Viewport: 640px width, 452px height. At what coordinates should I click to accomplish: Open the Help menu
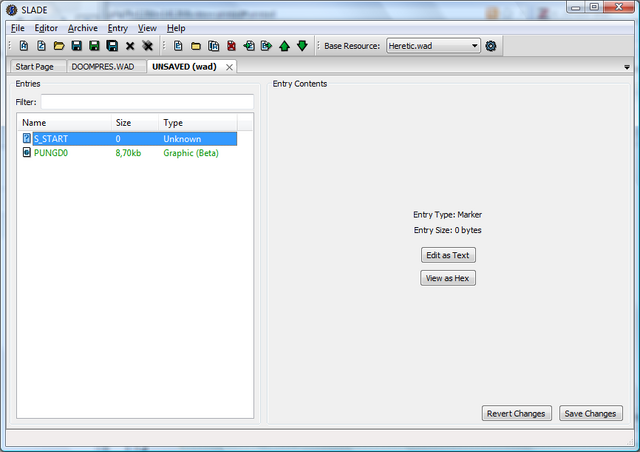click(x=176, y=28)
